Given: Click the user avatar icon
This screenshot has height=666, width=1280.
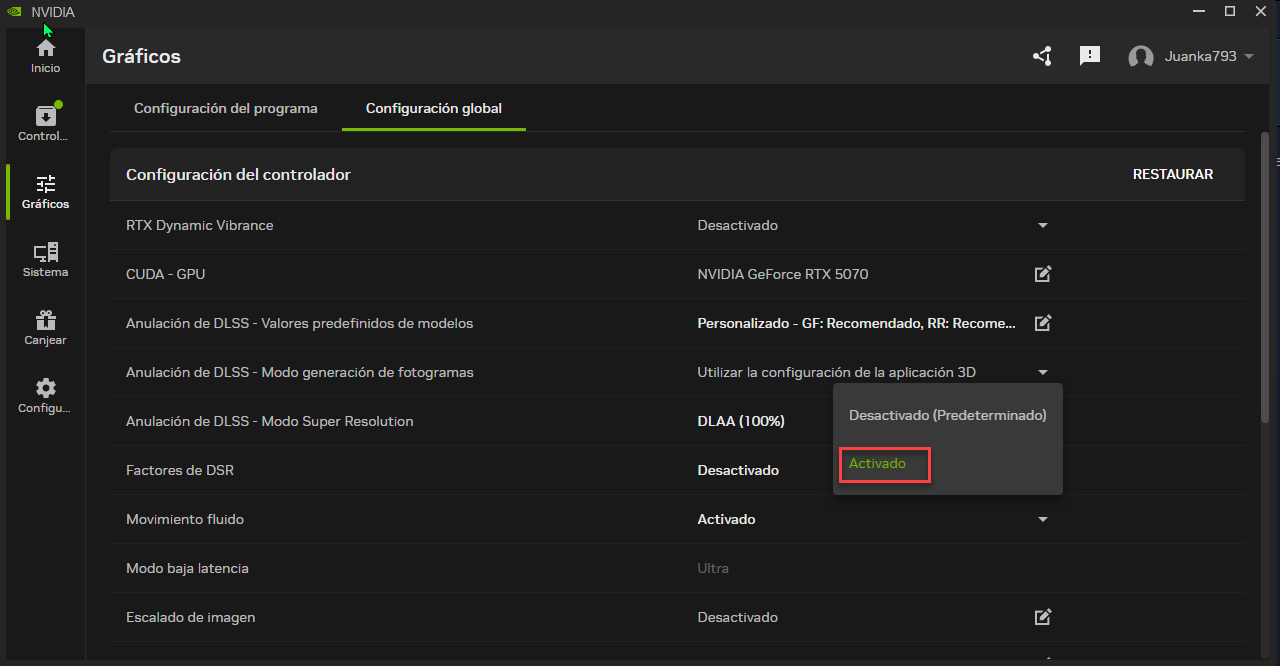Looking at the screenshot, I should pos(1141,57).
